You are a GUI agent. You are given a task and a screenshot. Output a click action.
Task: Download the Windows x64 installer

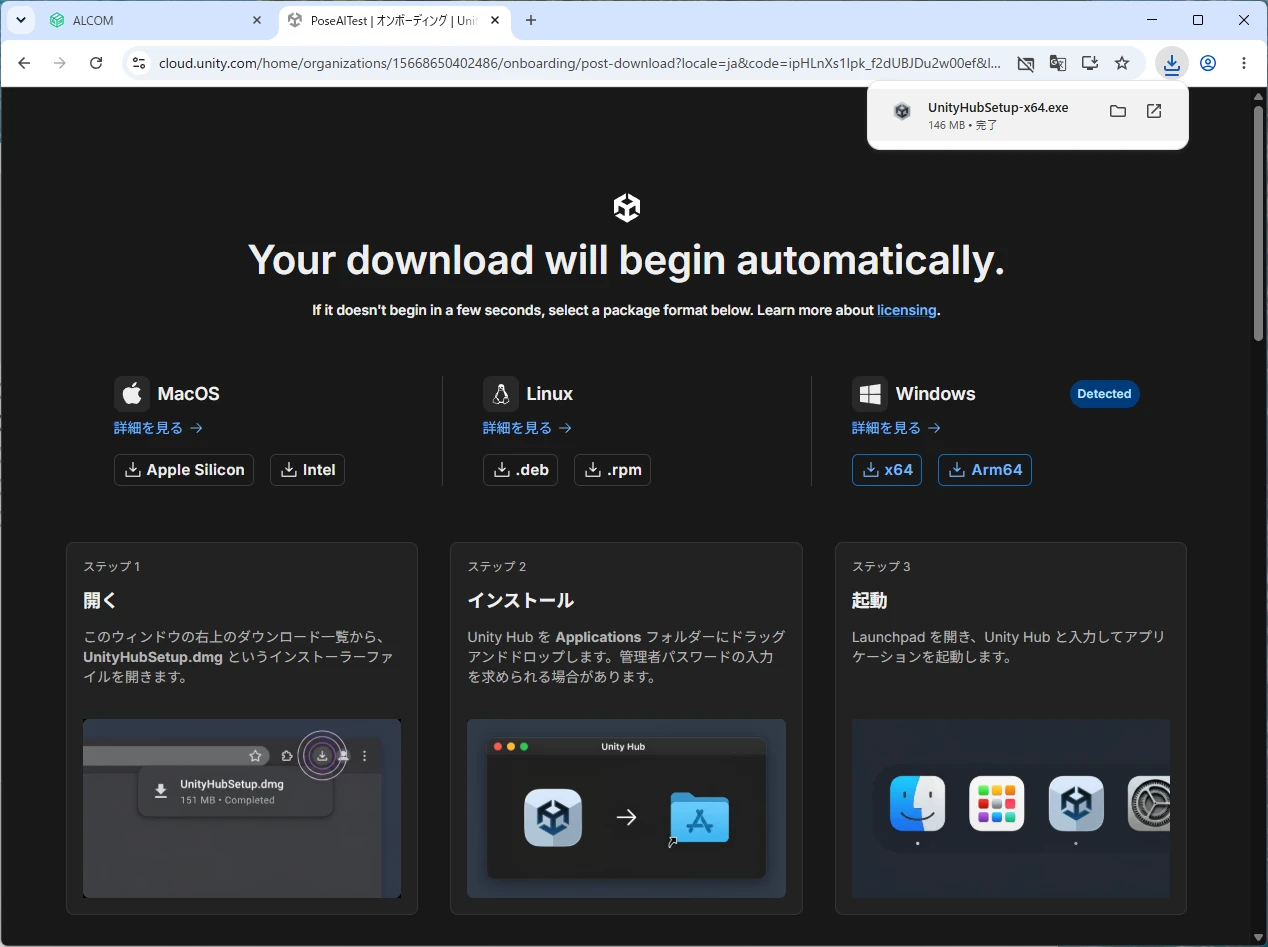tap(887, 470)
